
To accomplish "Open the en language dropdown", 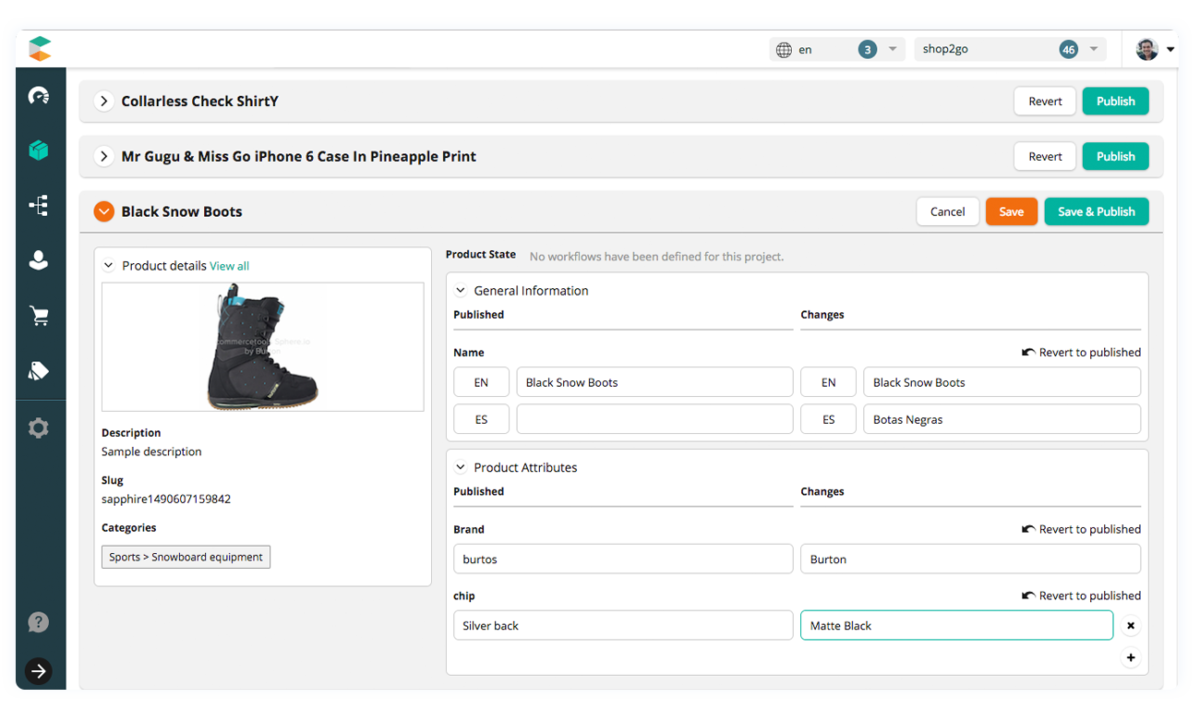I will click(x=838, y=49).
